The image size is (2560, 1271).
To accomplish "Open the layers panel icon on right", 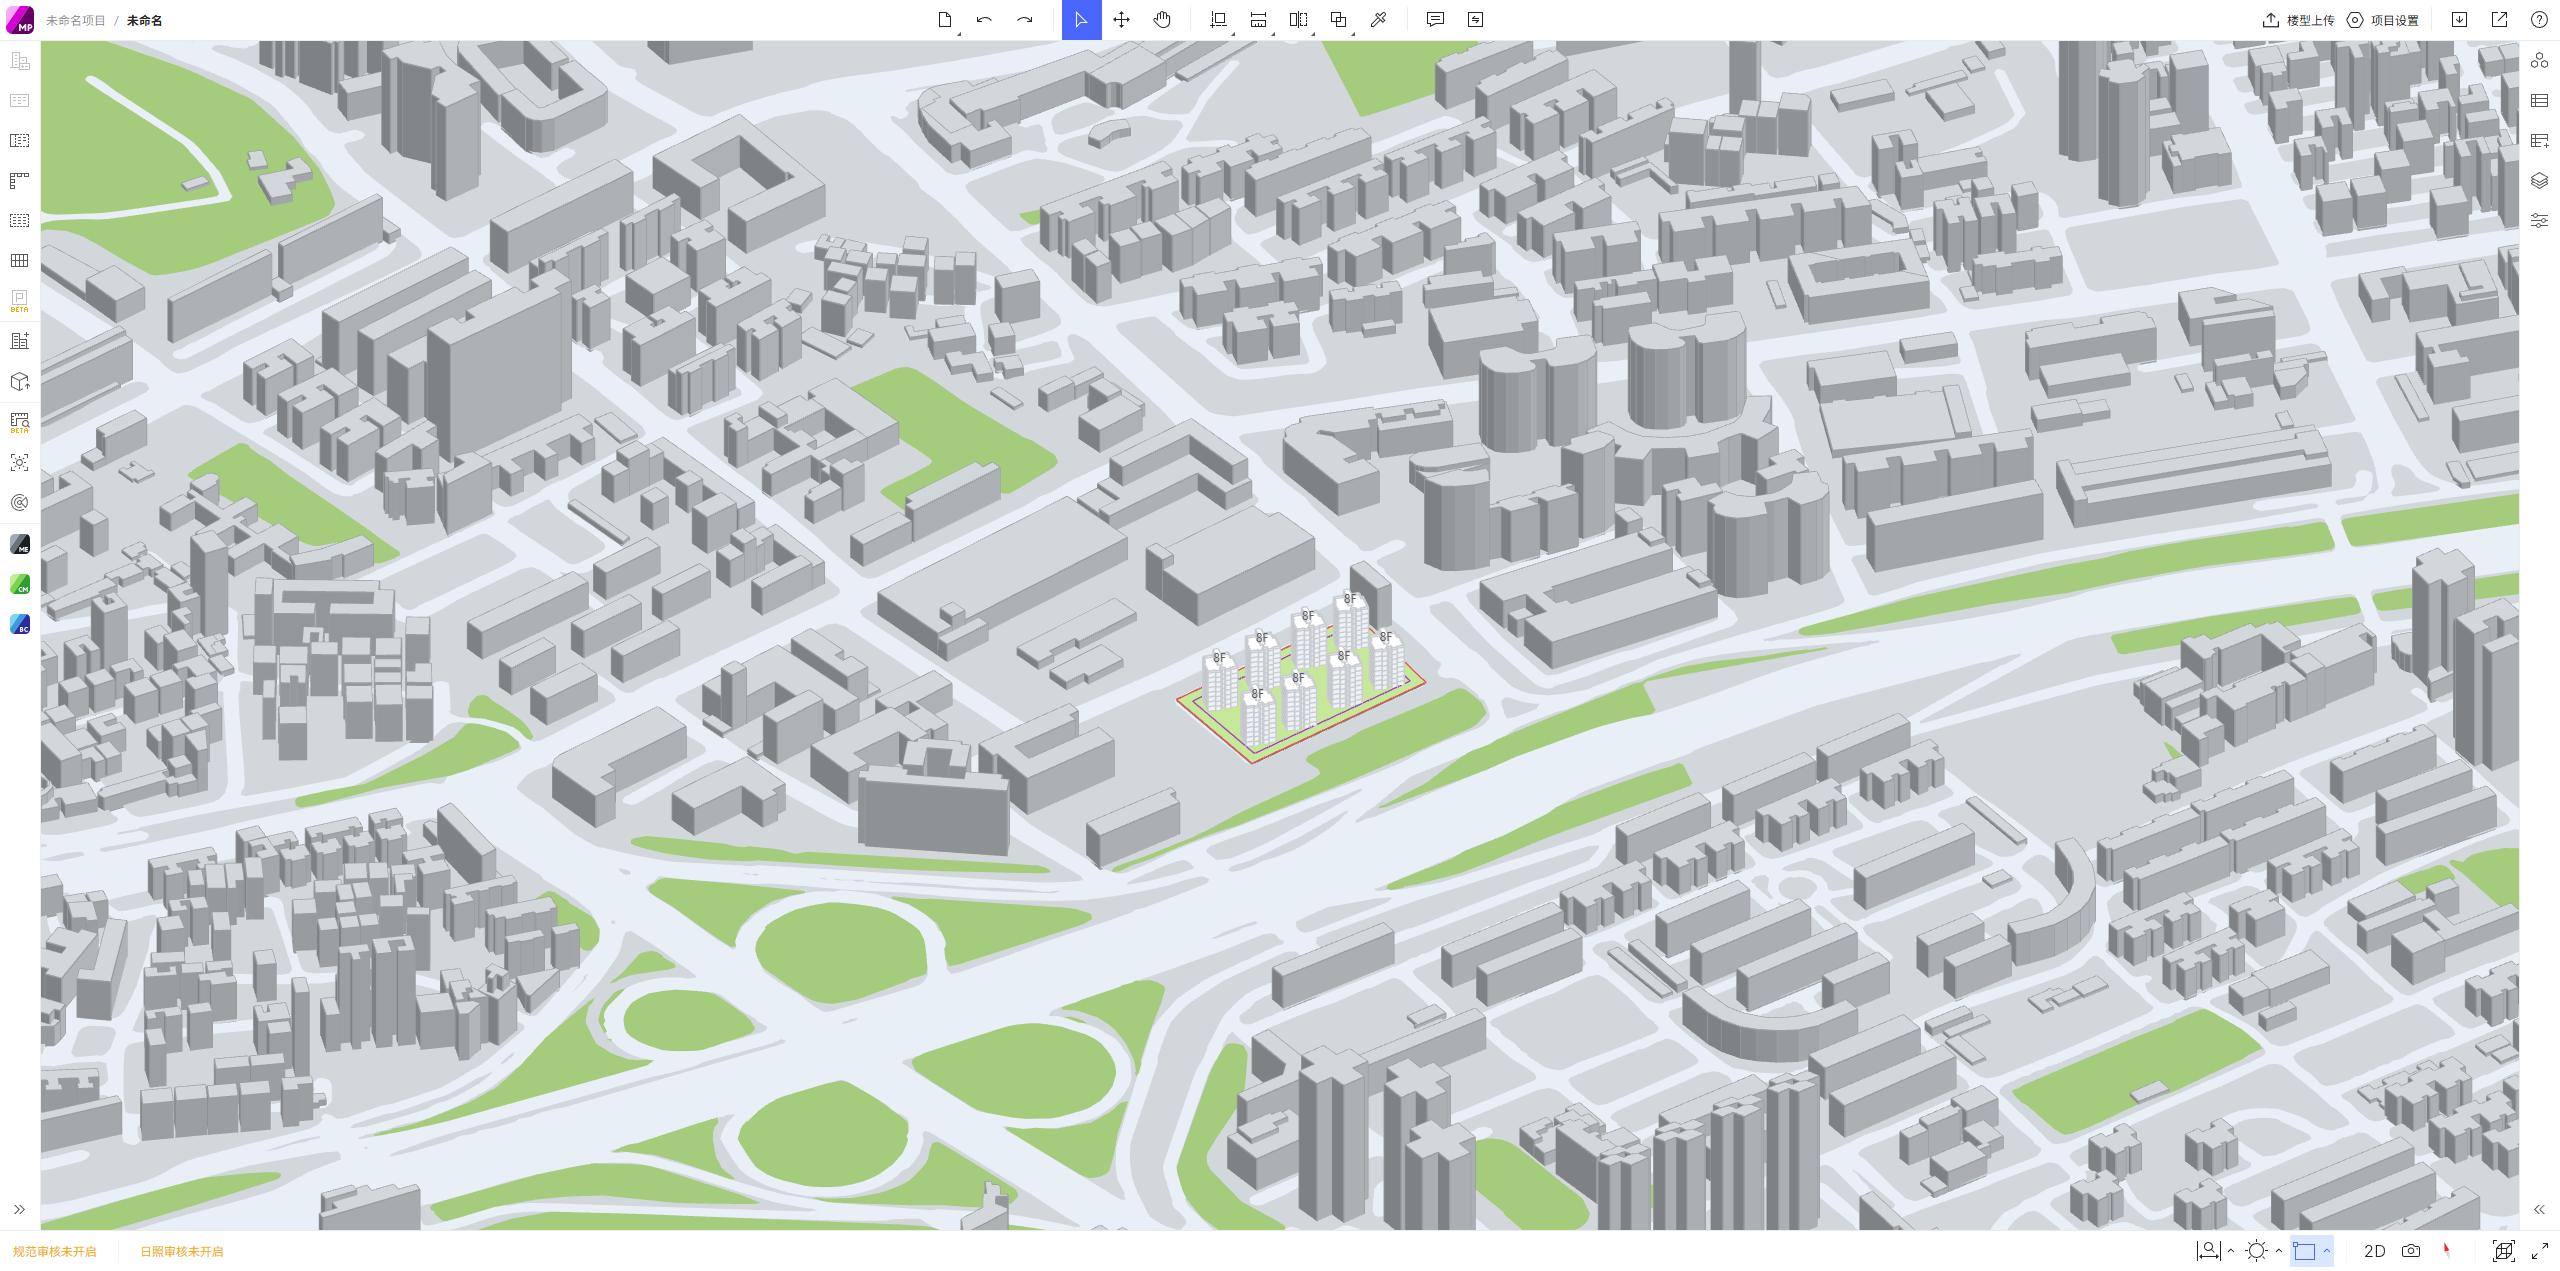I will pos(2539,181).
